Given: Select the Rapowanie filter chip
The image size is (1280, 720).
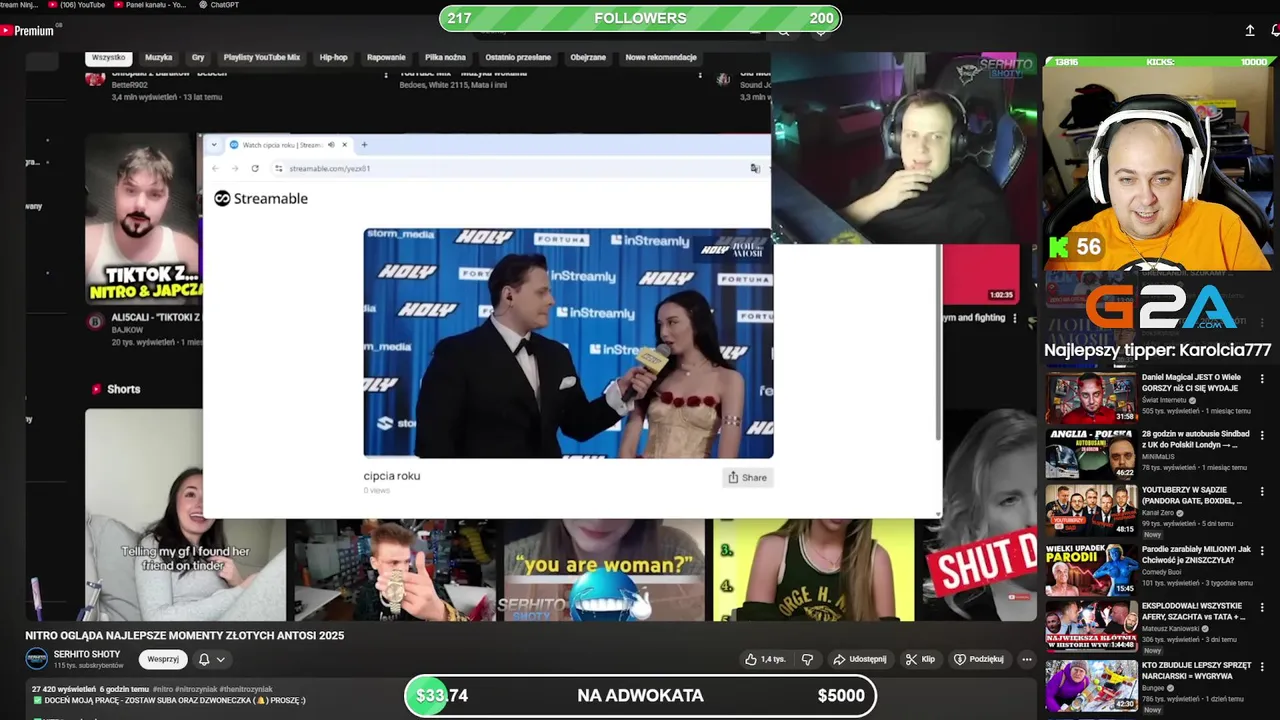Looking at the screenshot, I should pos(386,58).
